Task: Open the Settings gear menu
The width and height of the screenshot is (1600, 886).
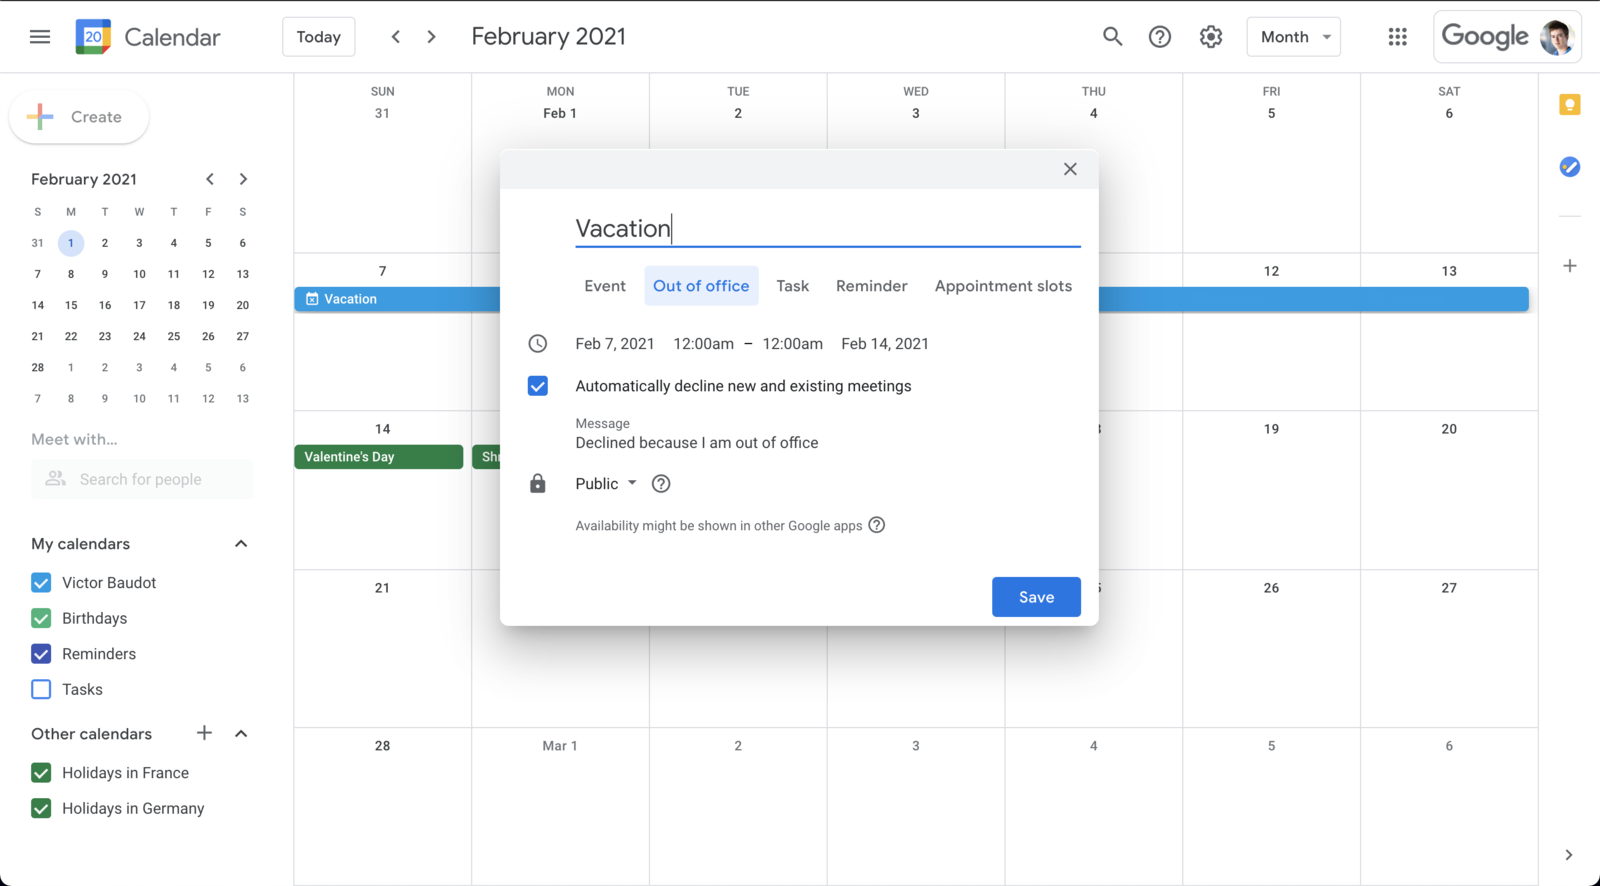Action: click(1211, 37)
